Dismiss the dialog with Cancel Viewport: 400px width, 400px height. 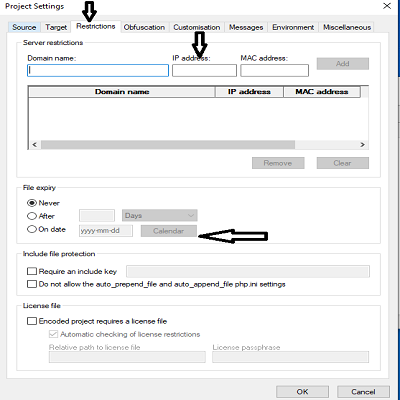tap(363, 392)
